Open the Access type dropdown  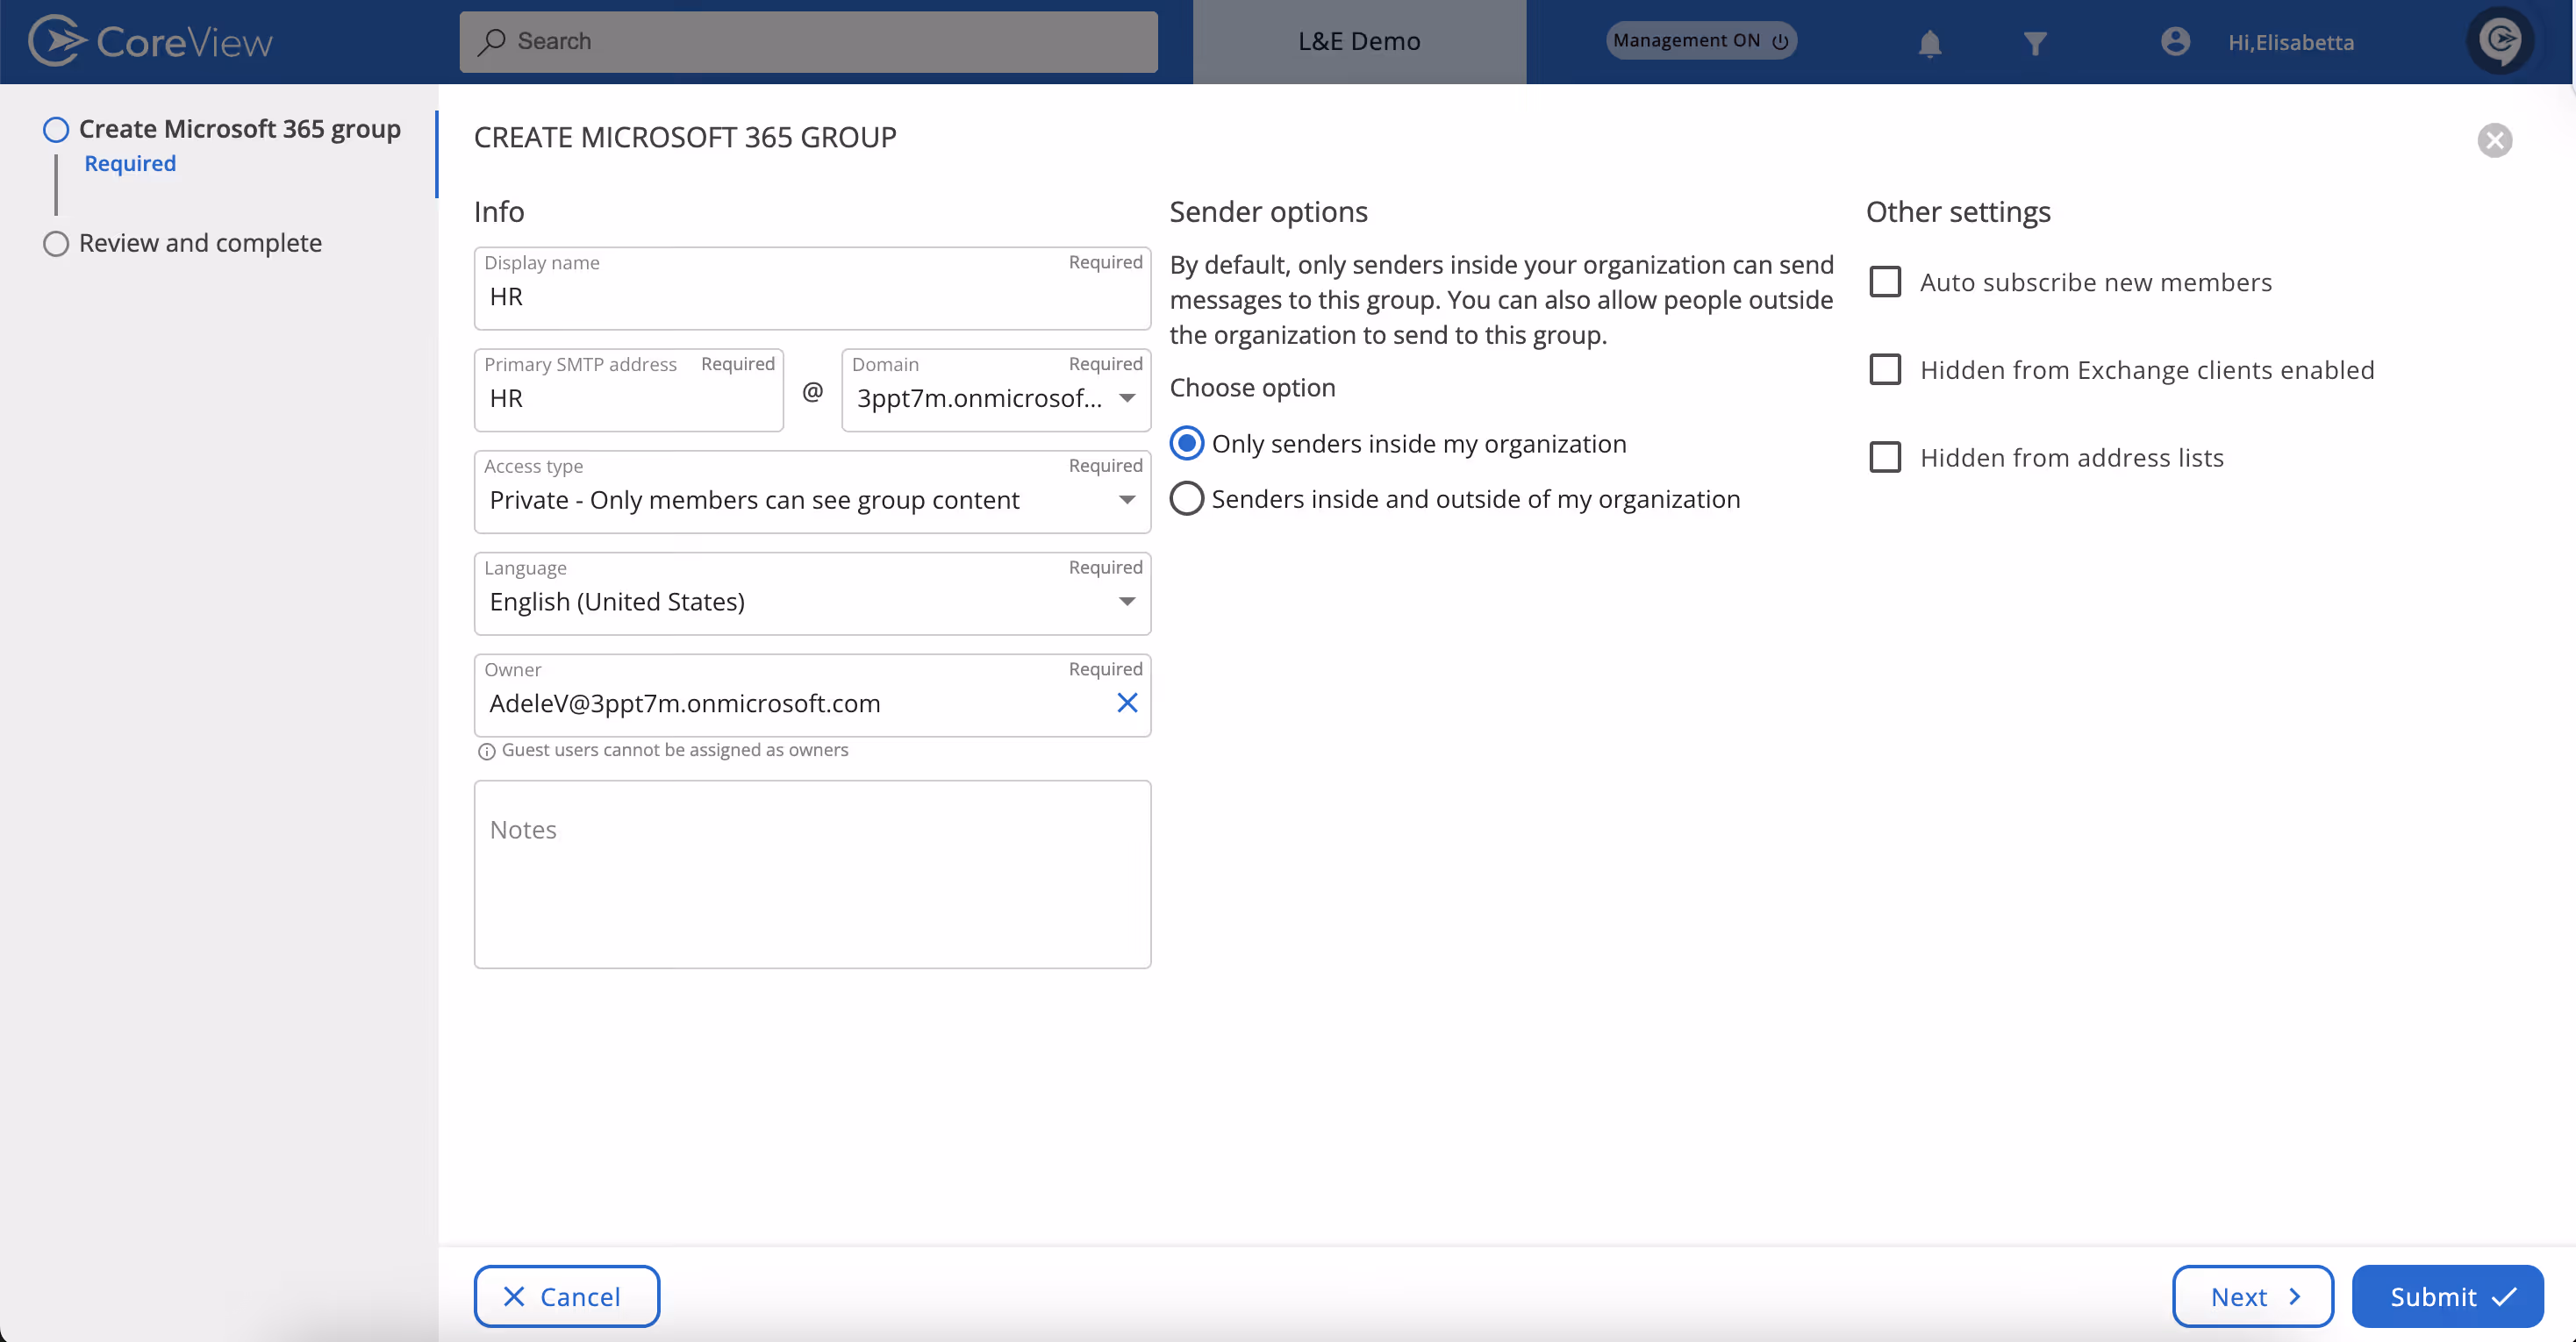pyautogui.click(x=1127, y=499)
